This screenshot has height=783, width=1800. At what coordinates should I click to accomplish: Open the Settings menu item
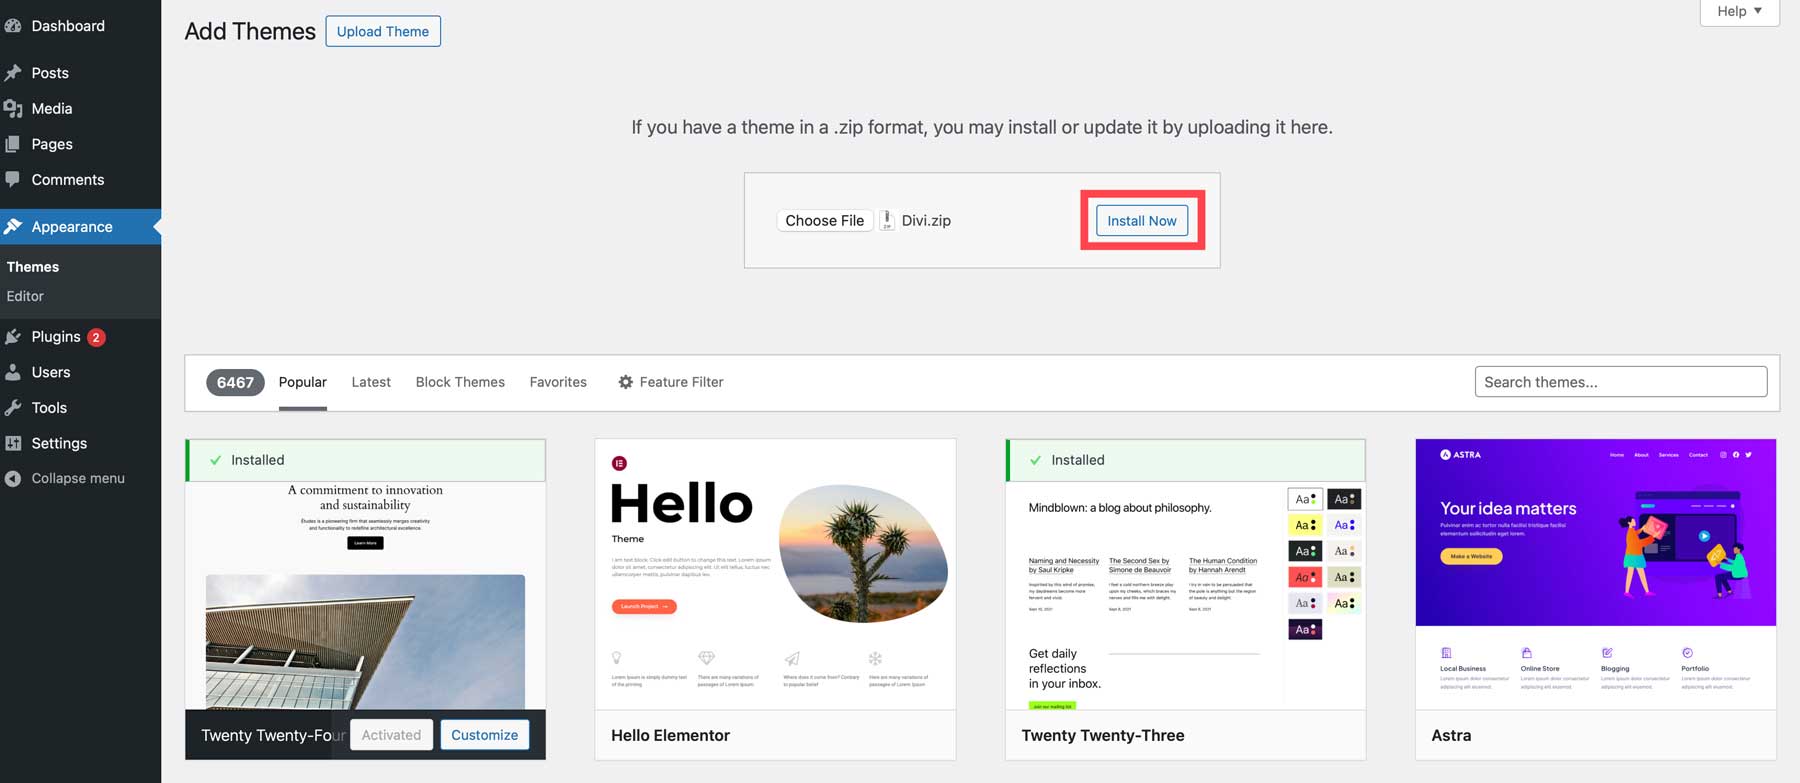point(80,443)
